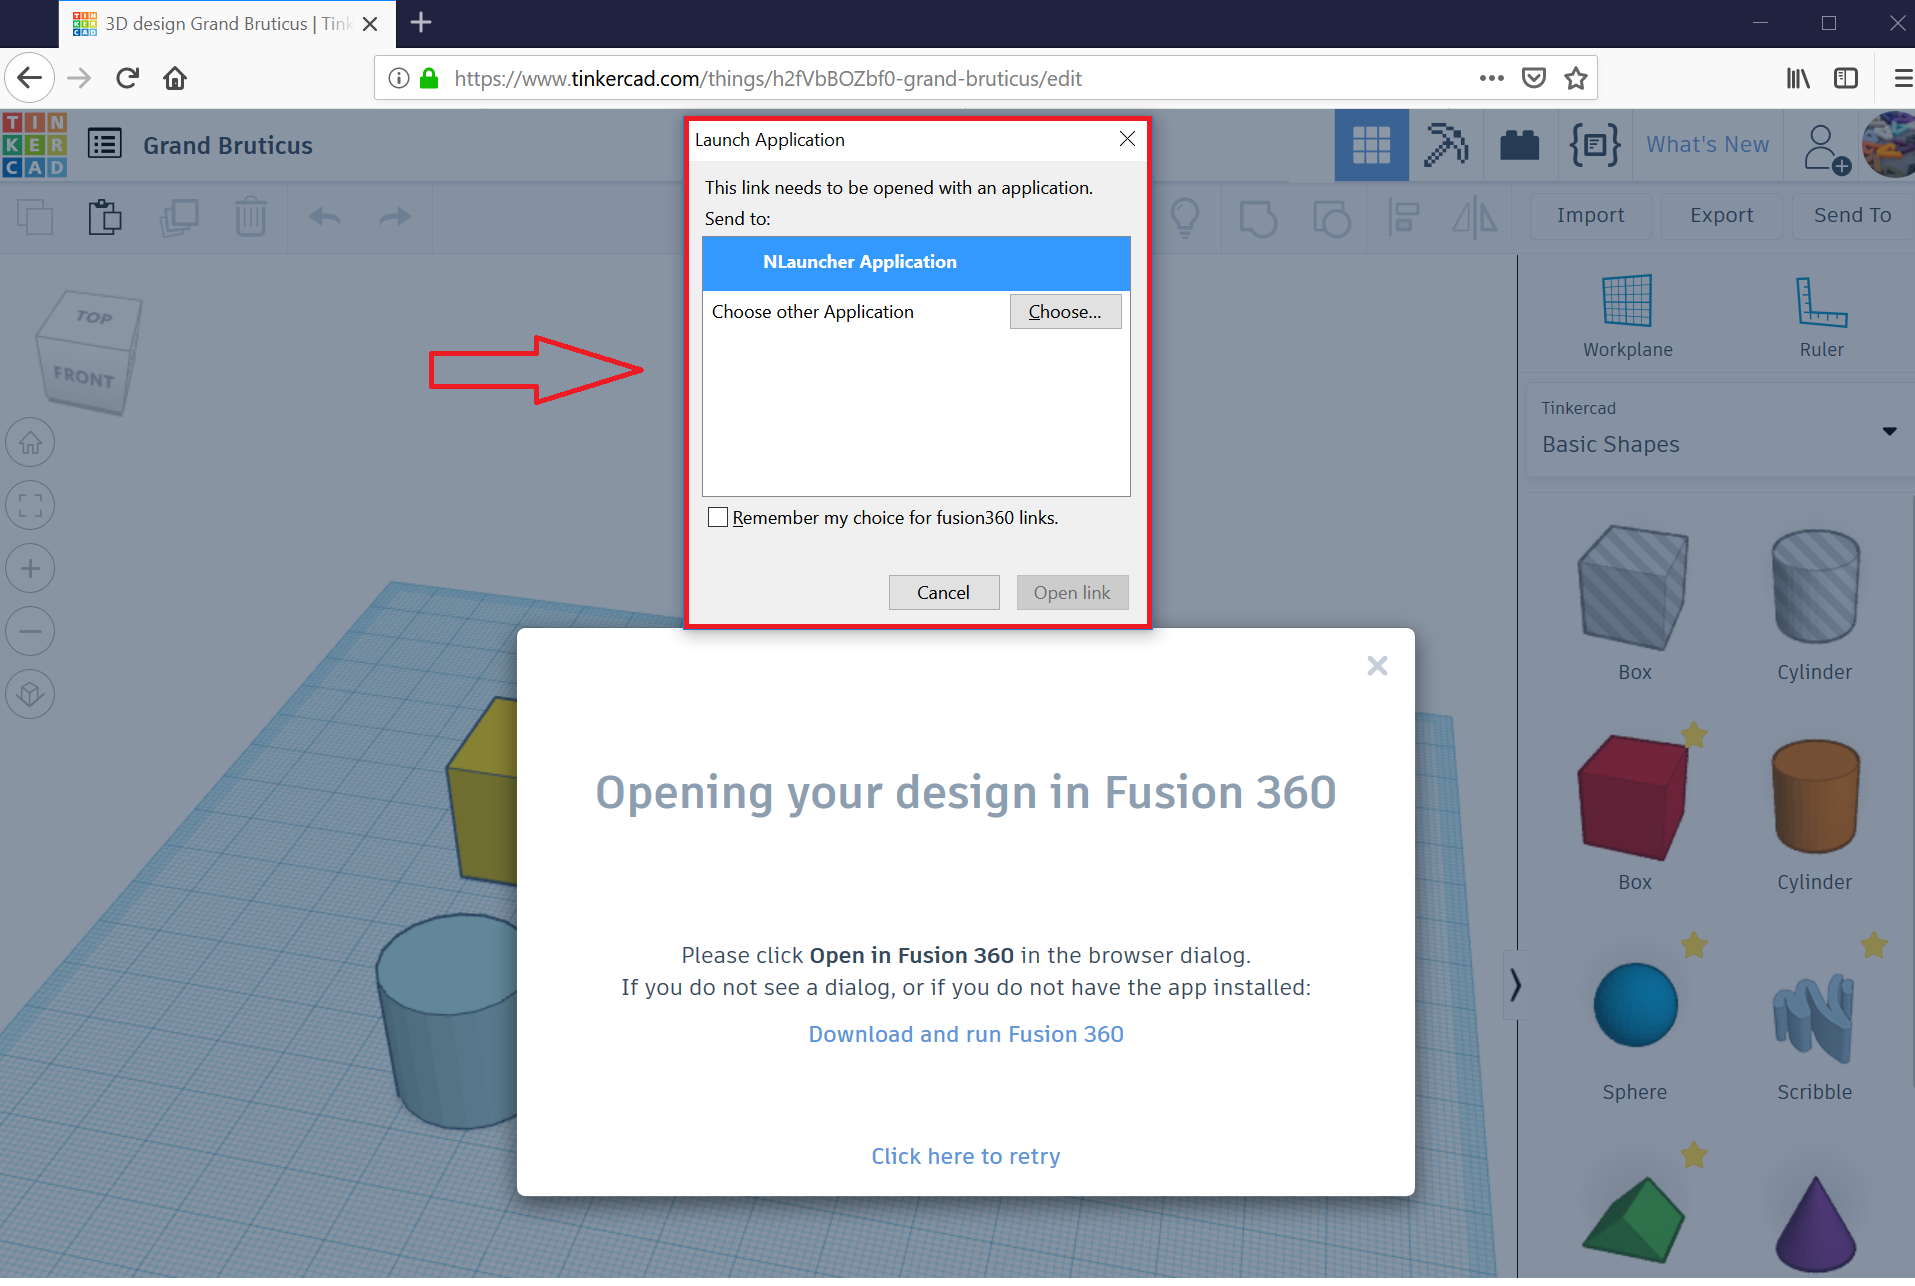This screenshot has height=1286, width=1915.
Task: Select the Group shapes icon
Action: pyautogui.click(x=1257, y=217)
